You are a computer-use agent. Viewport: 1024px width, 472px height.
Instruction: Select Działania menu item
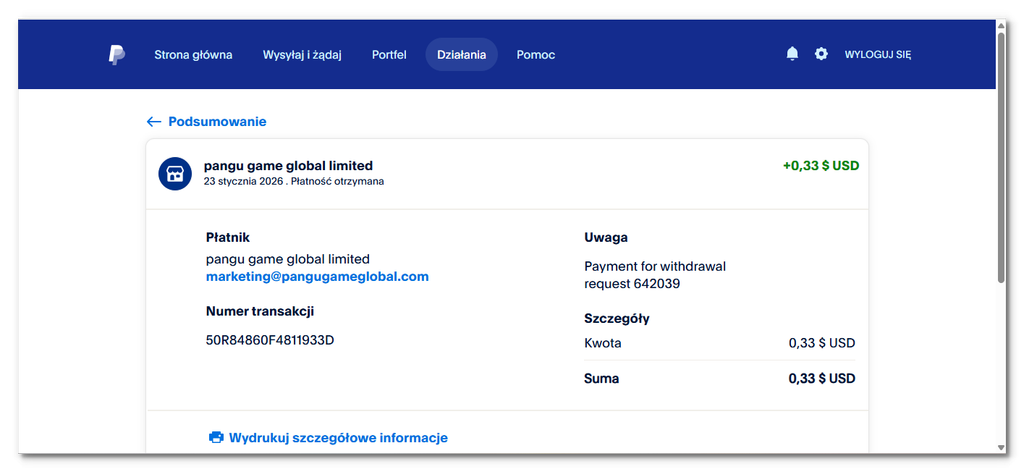pos(462,55)
